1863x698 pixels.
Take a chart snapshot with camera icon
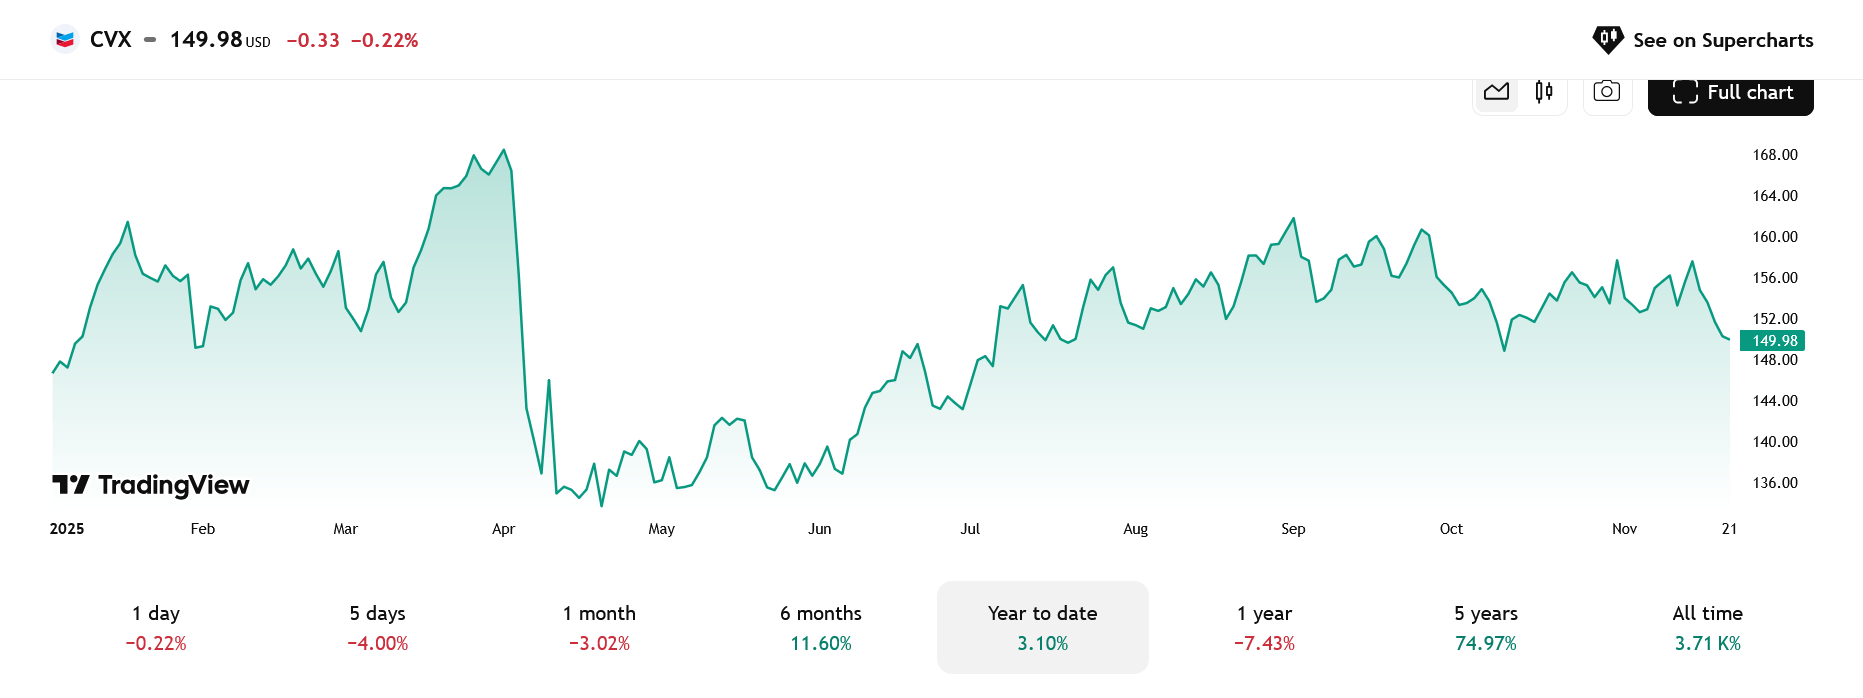[1607, 92]
